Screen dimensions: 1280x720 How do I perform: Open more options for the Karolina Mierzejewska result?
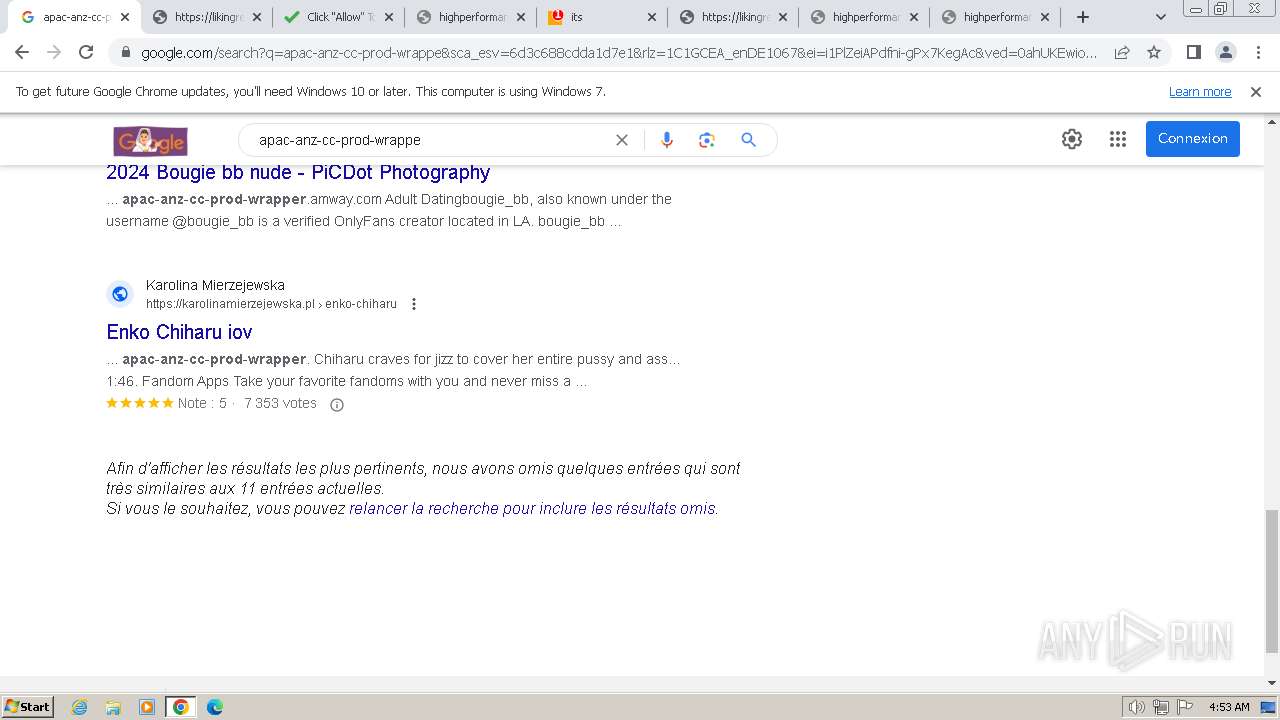tap(414, 304)
